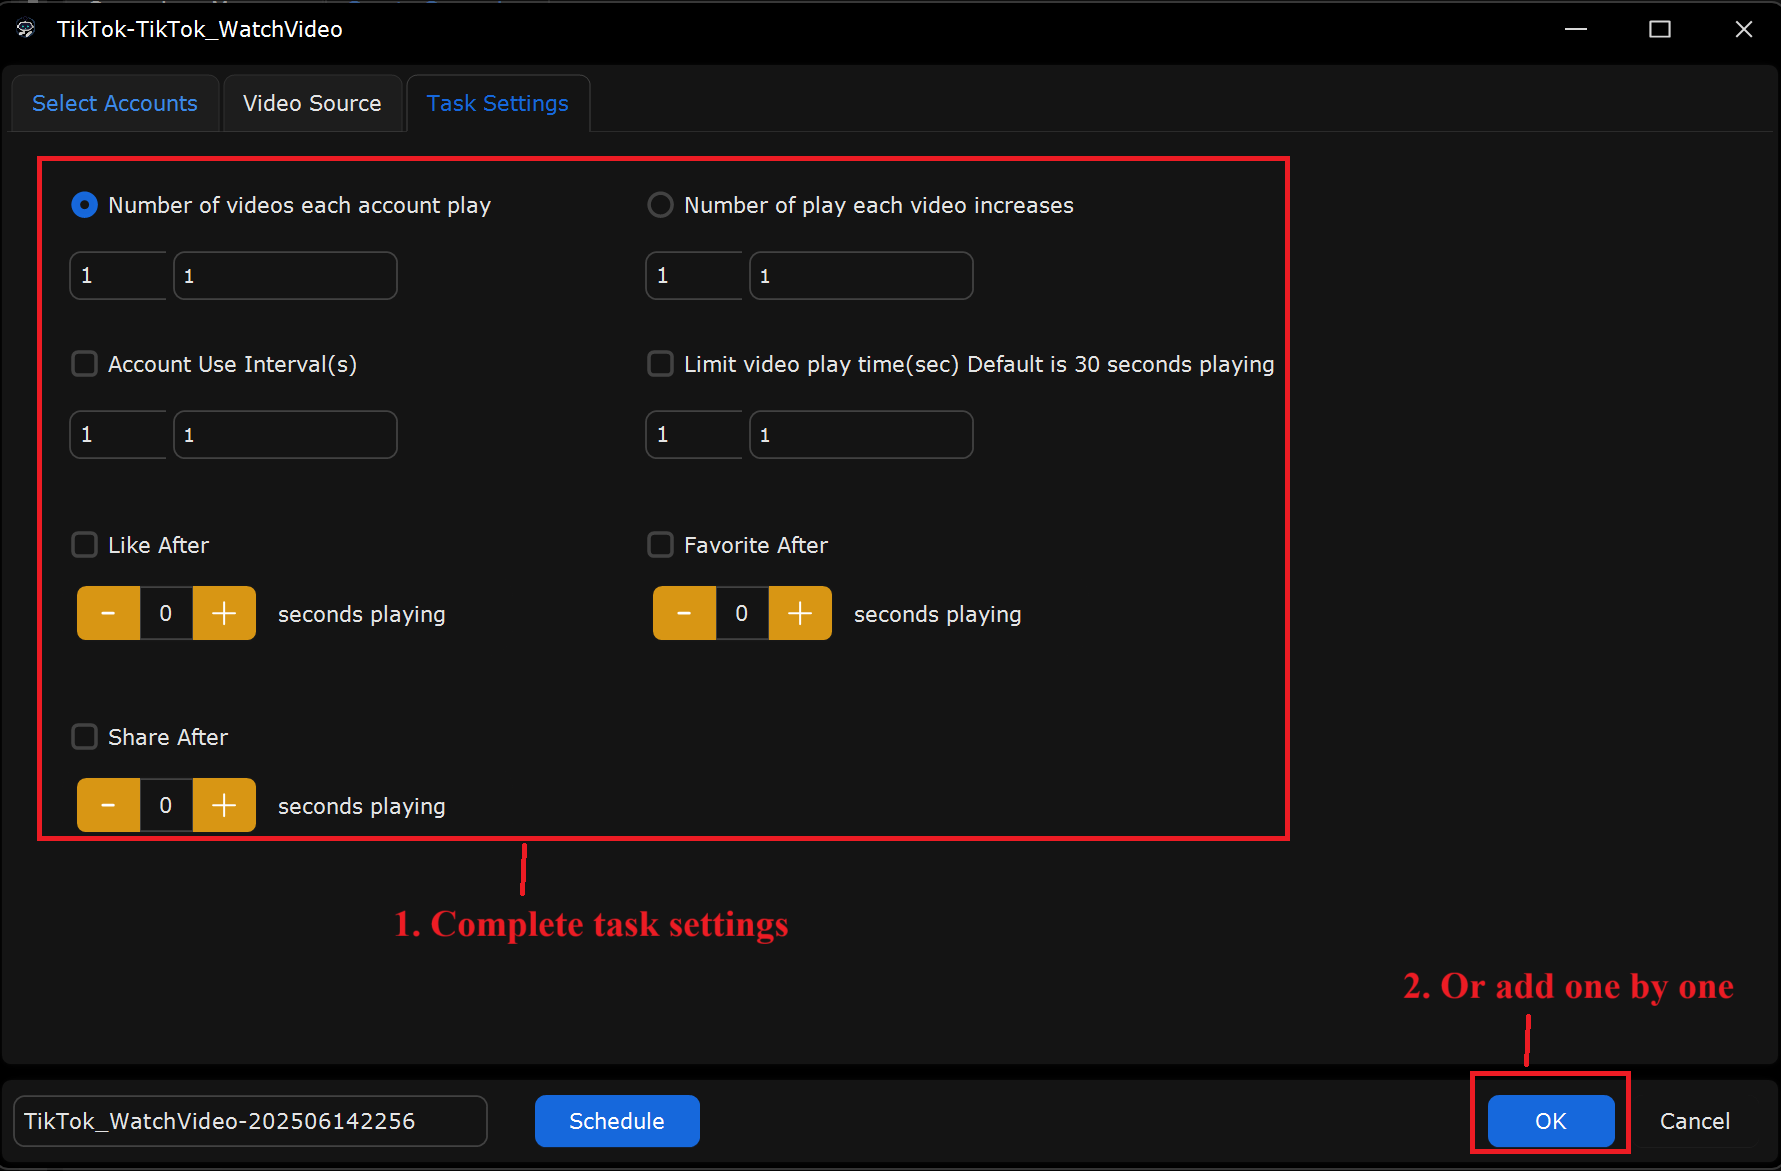This screenshot has height=1171, width=1781.
Task: Click the Like After seconds value field
Action: (x=166, y=613)
